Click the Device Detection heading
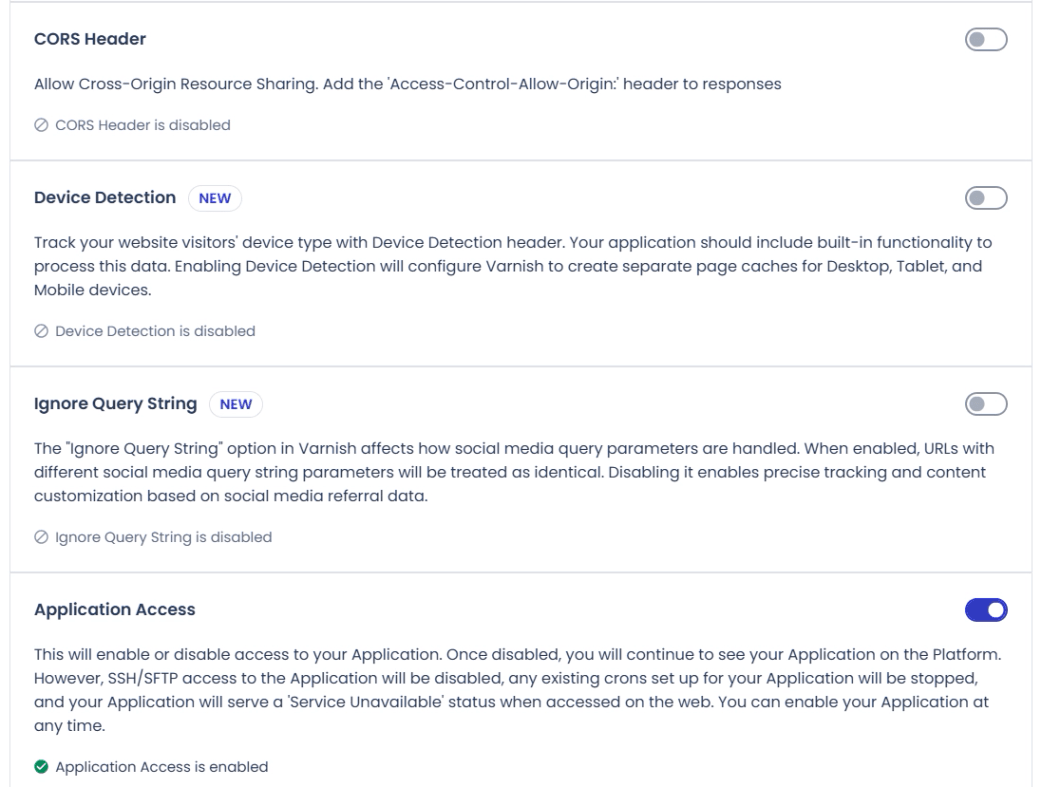This screenshot has height=787, width=1042. pos(105,198)
